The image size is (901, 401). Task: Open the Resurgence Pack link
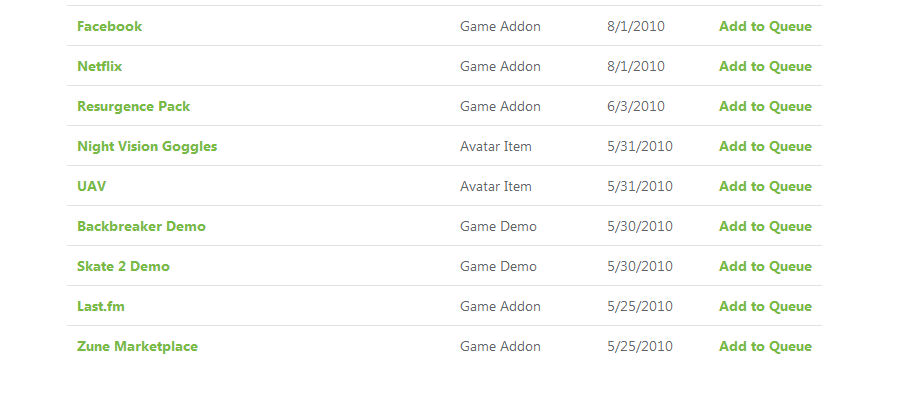(x=133, y=107)
